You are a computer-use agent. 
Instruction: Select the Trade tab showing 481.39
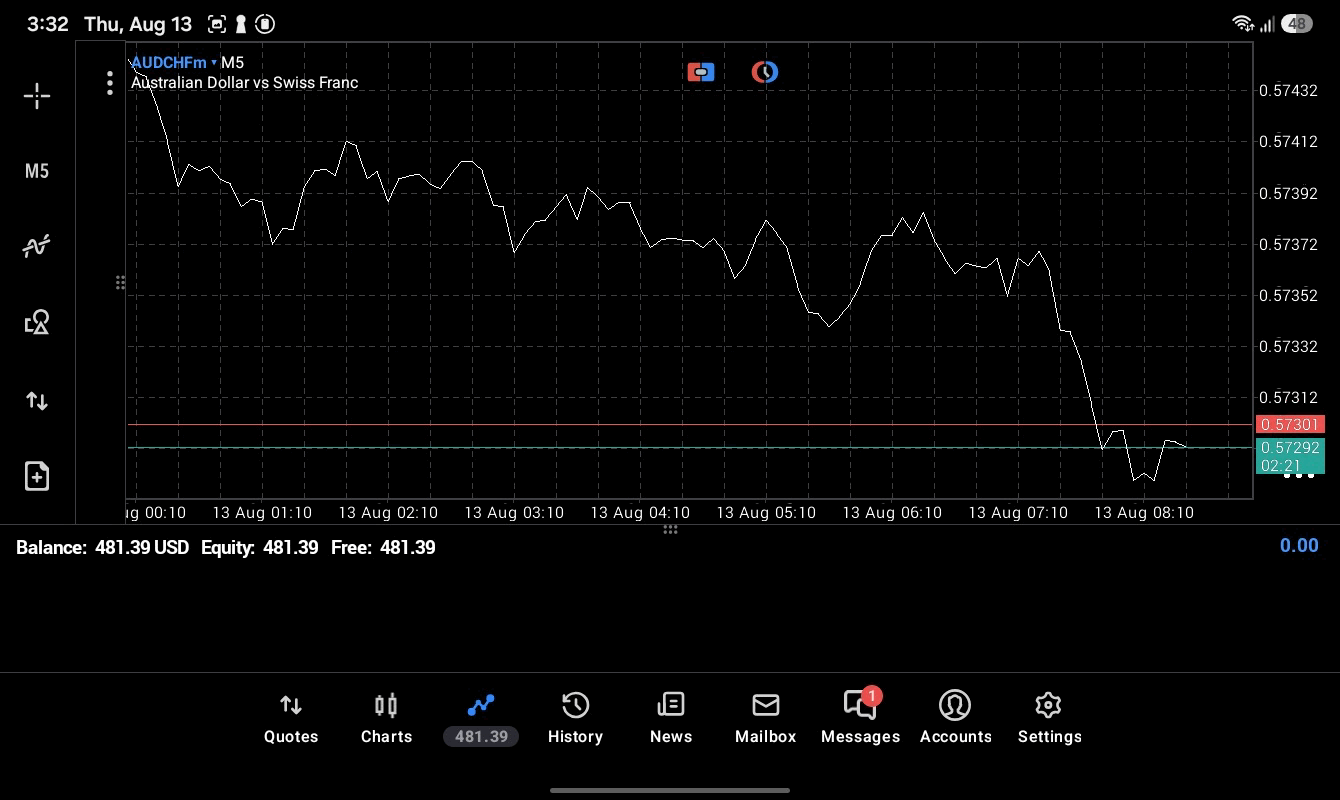click(x=481, y=719)
